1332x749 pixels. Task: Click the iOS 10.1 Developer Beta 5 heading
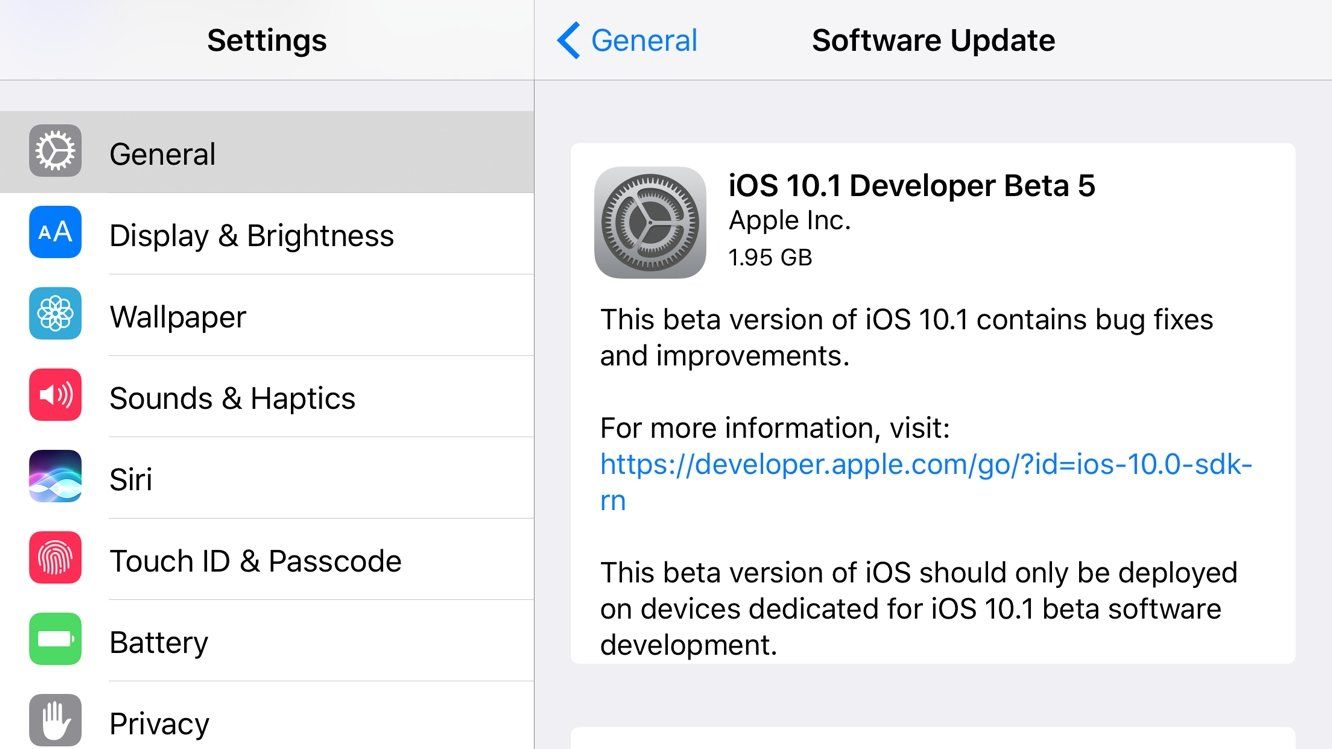click(x=912, y=185)
